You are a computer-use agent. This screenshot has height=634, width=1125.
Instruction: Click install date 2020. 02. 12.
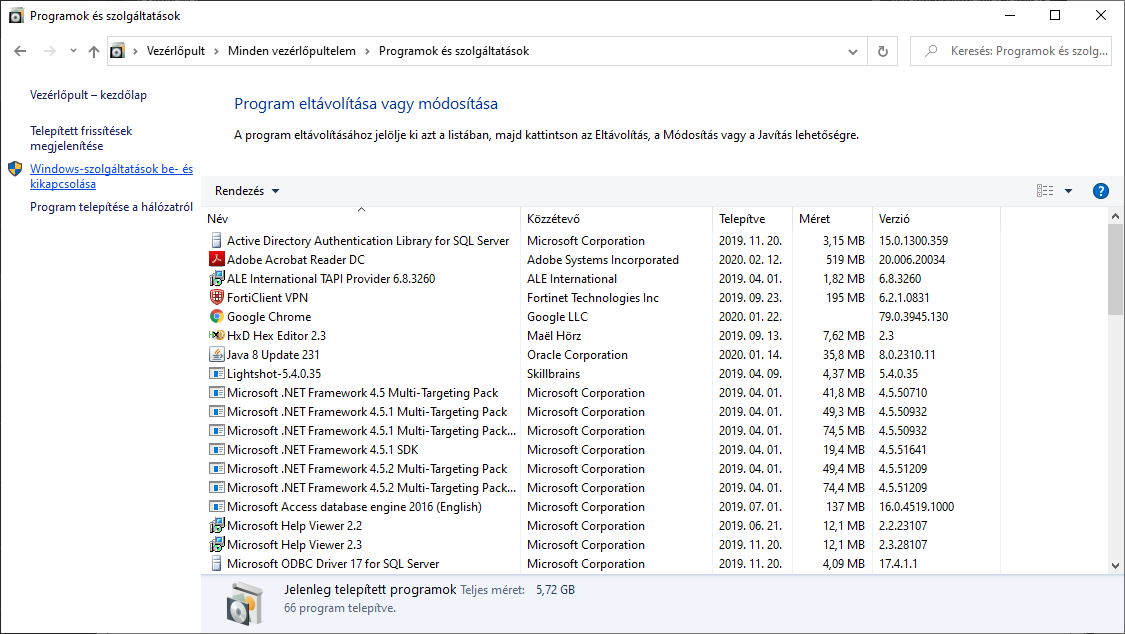(x=750, y=260)
